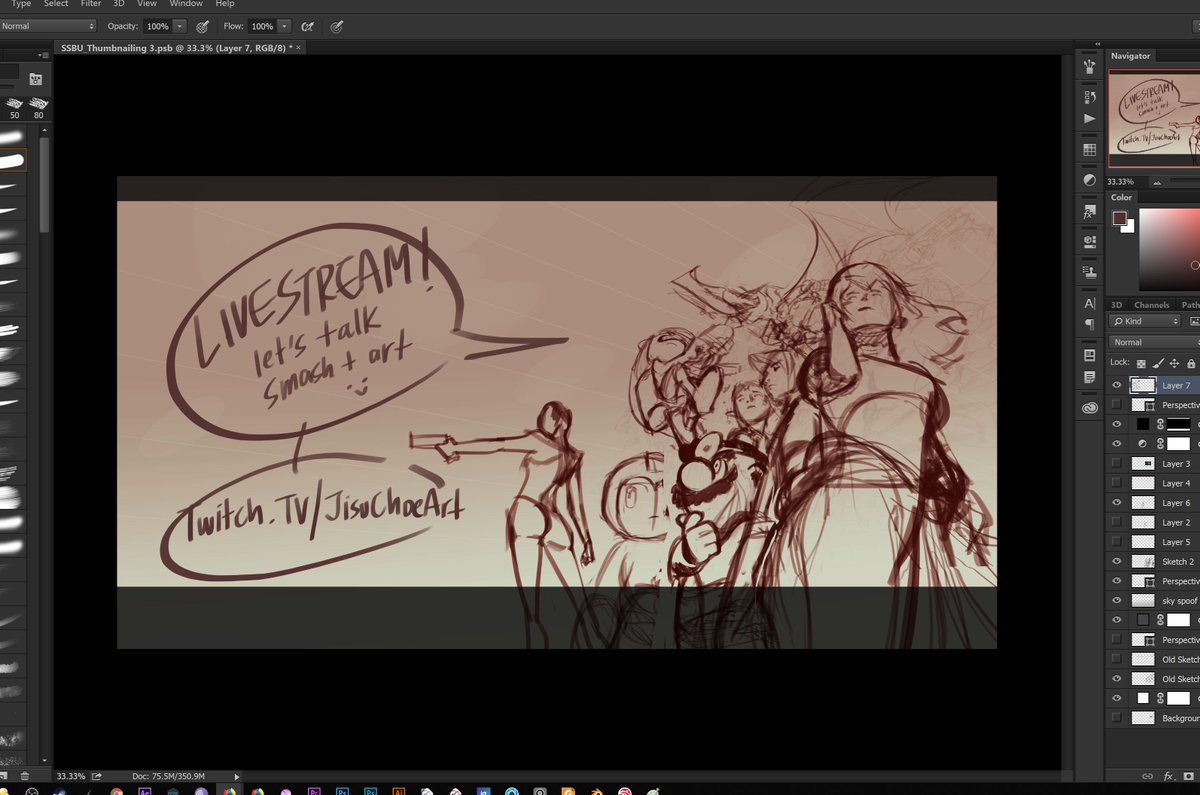Screen dimensions: 1200x795
Task: Show the Background layer
Action: [x=1117, y=718]
